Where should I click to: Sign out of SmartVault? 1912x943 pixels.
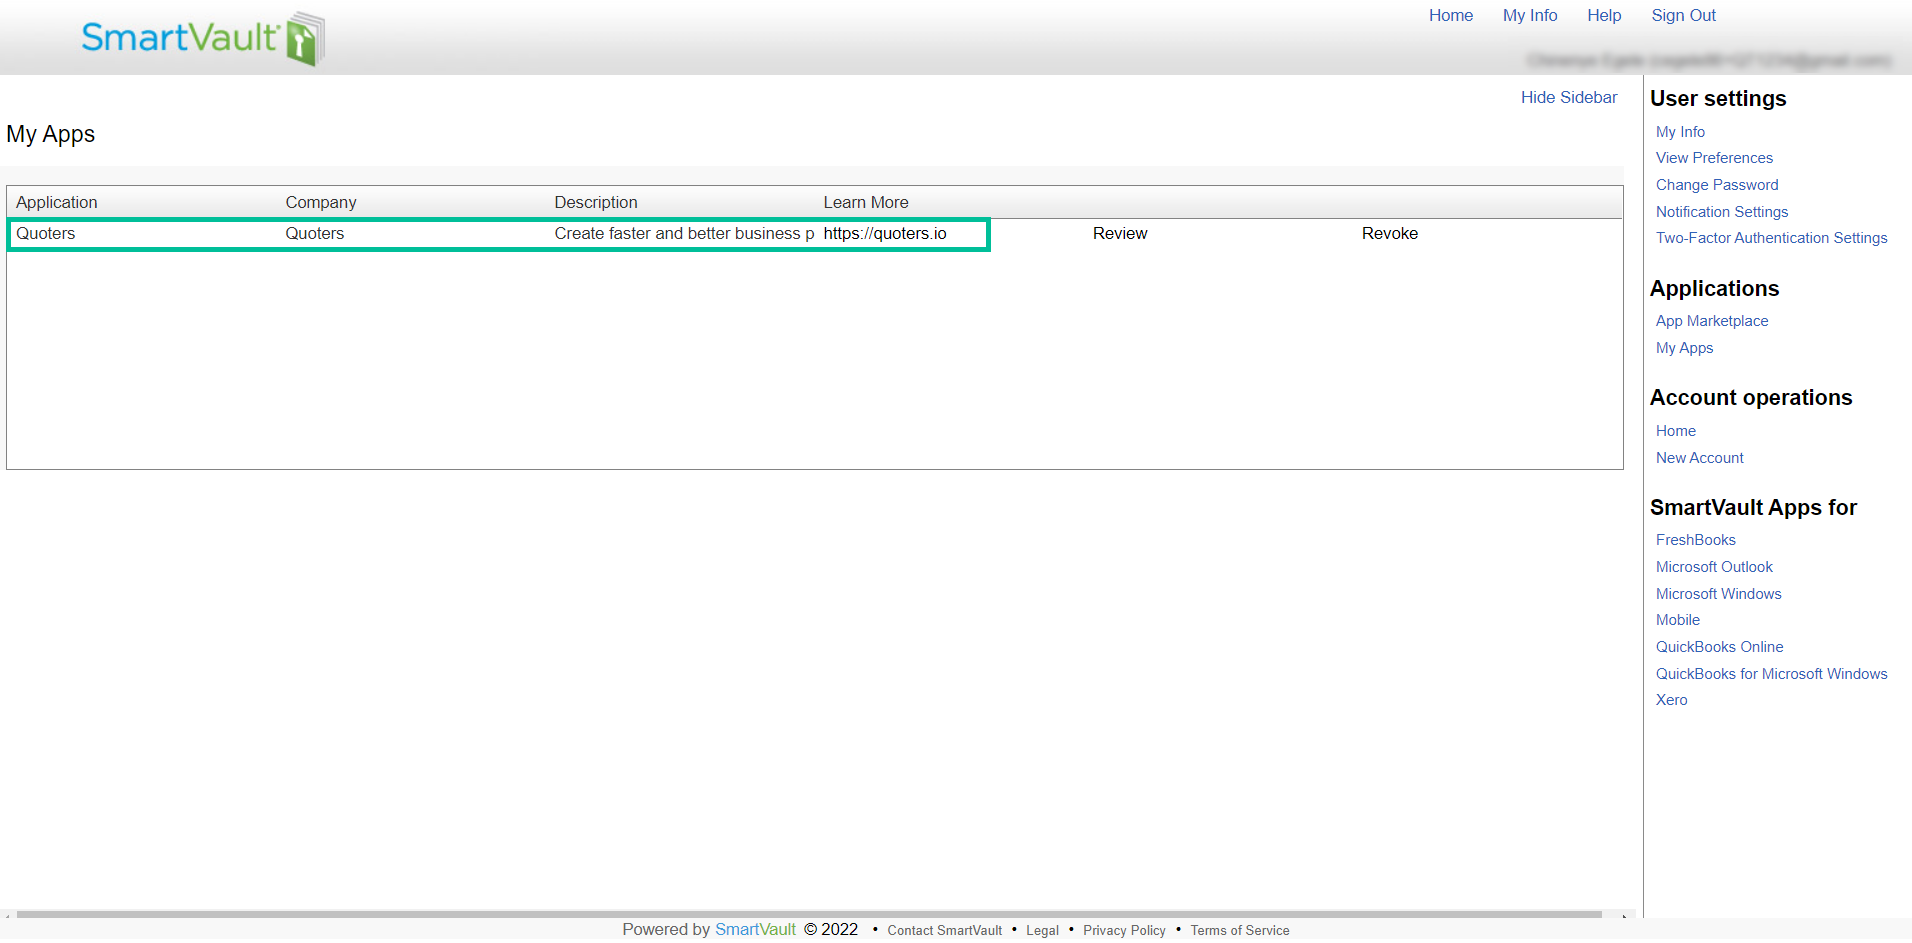tap(1682, 15)
